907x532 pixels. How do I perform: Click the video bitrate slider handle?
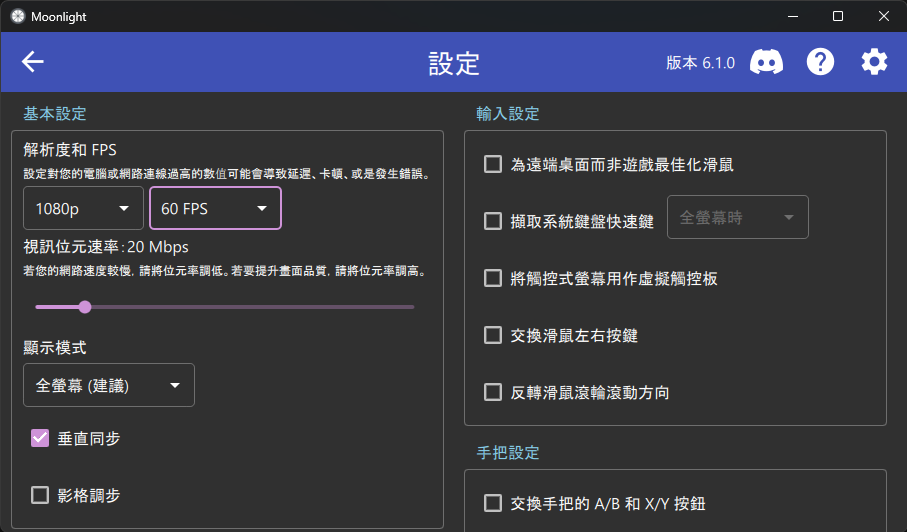[85, 307]
